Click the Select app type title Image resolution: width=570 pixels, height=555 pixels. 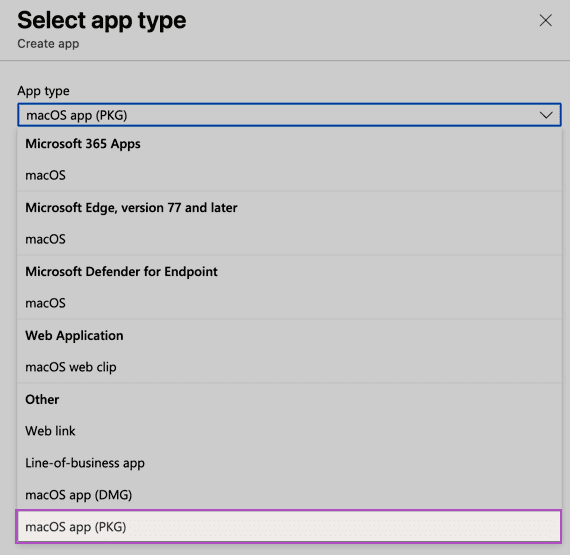(102, 21)
